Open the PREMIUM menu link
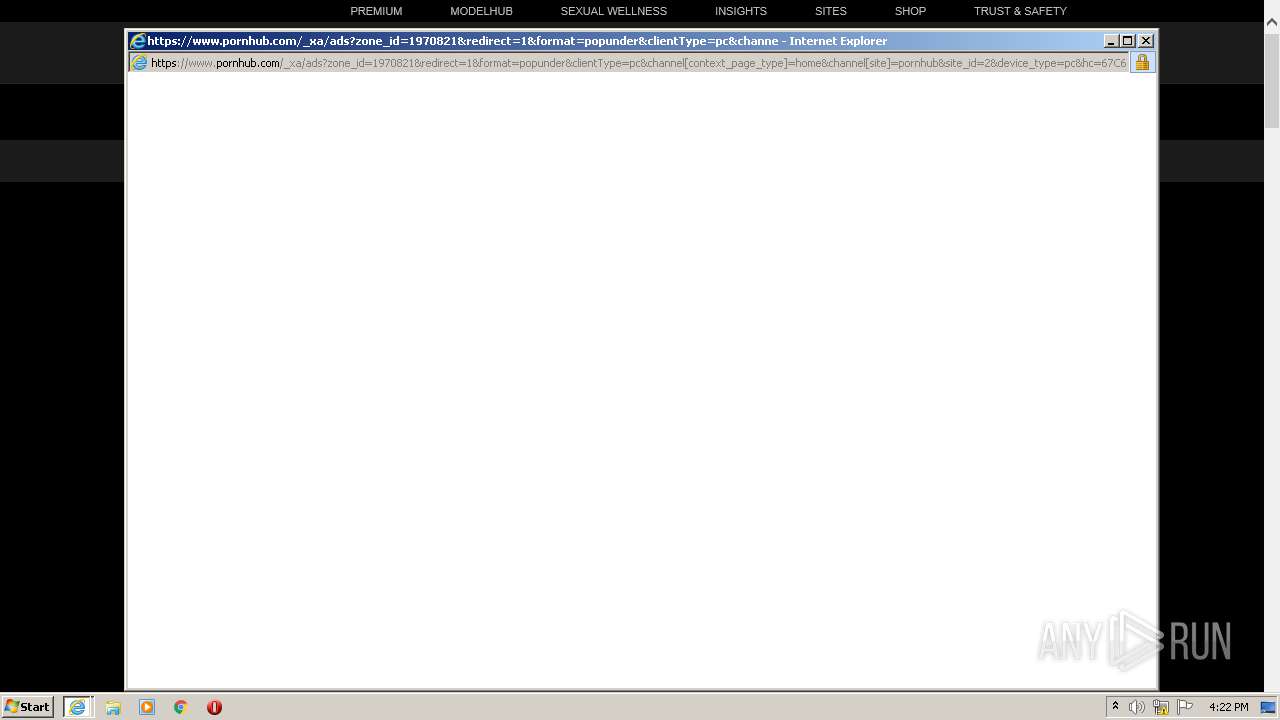The height and width of the screenshot is (720, 1280). pos(376,11)
